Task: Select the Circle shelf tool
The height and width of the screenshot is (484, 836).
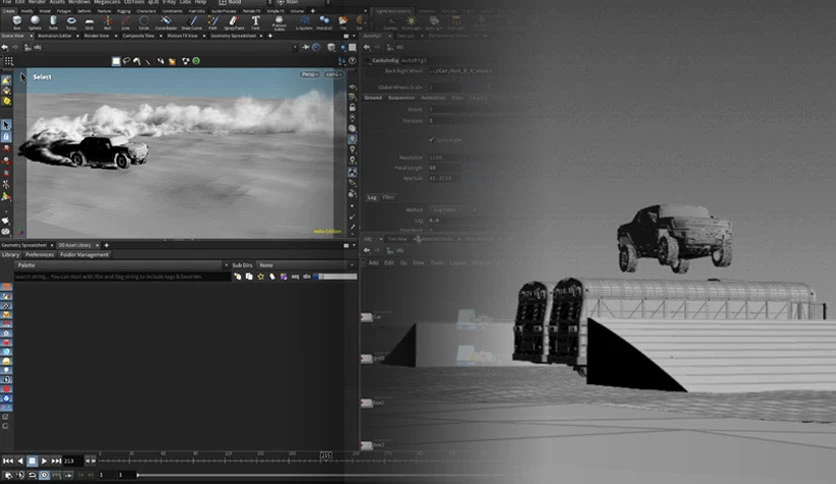Action: click(144, 21)
